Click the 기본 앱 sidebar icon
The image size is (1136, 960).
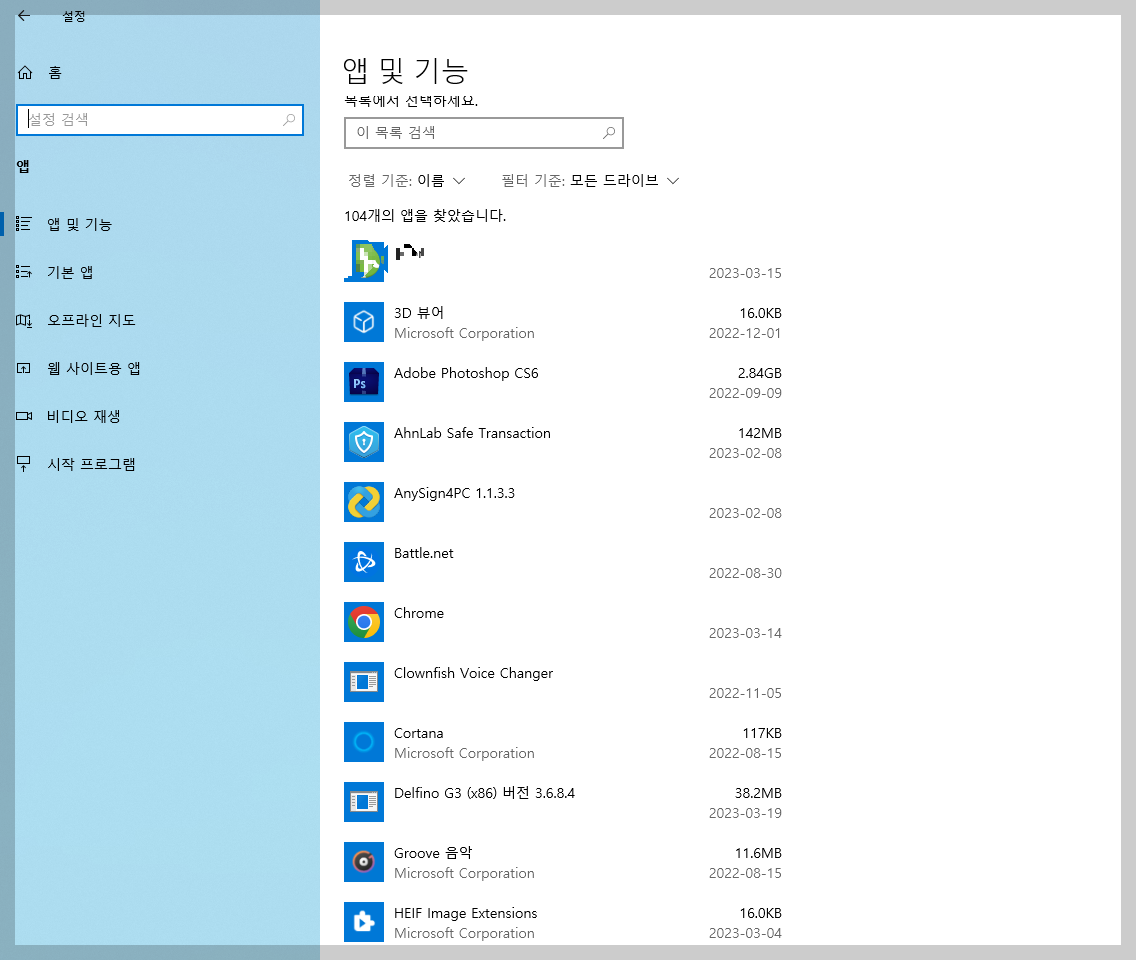[24, 272]
